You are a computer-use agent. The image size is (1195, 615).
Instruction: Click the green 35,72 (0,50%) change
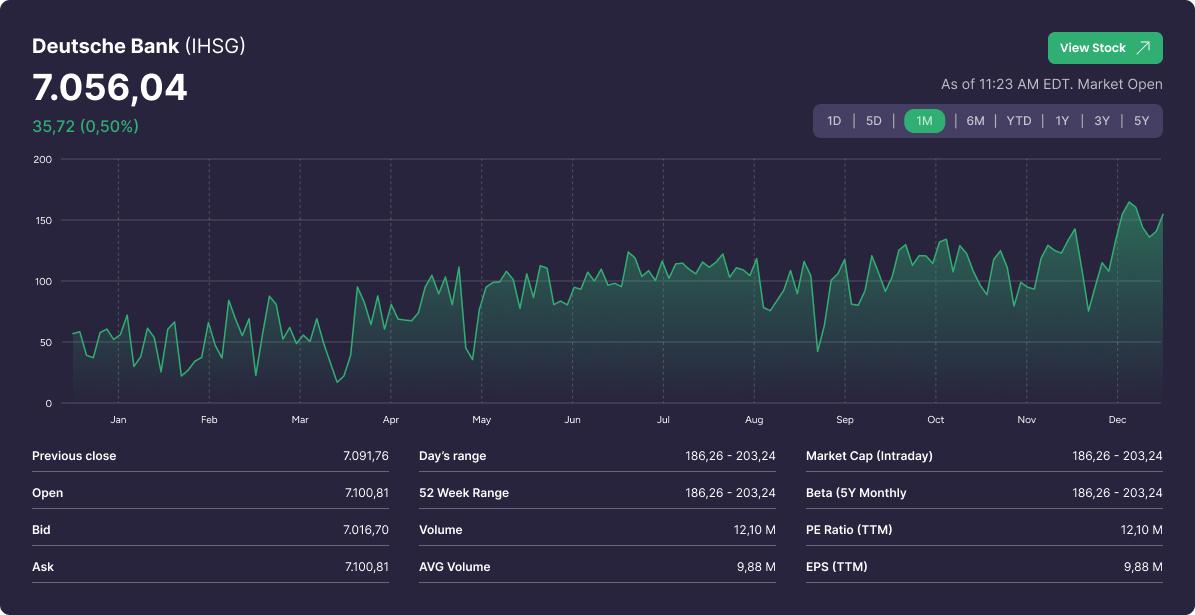pyautogui.click(x=85, y=127)
